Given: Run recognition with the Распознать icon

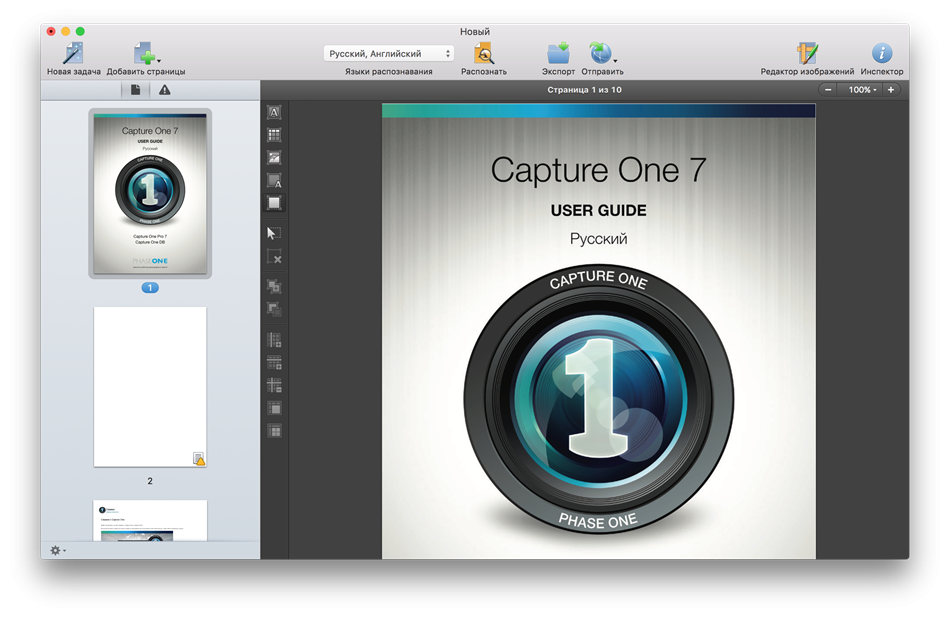Looking at the screenshot, I should (483, 53).
